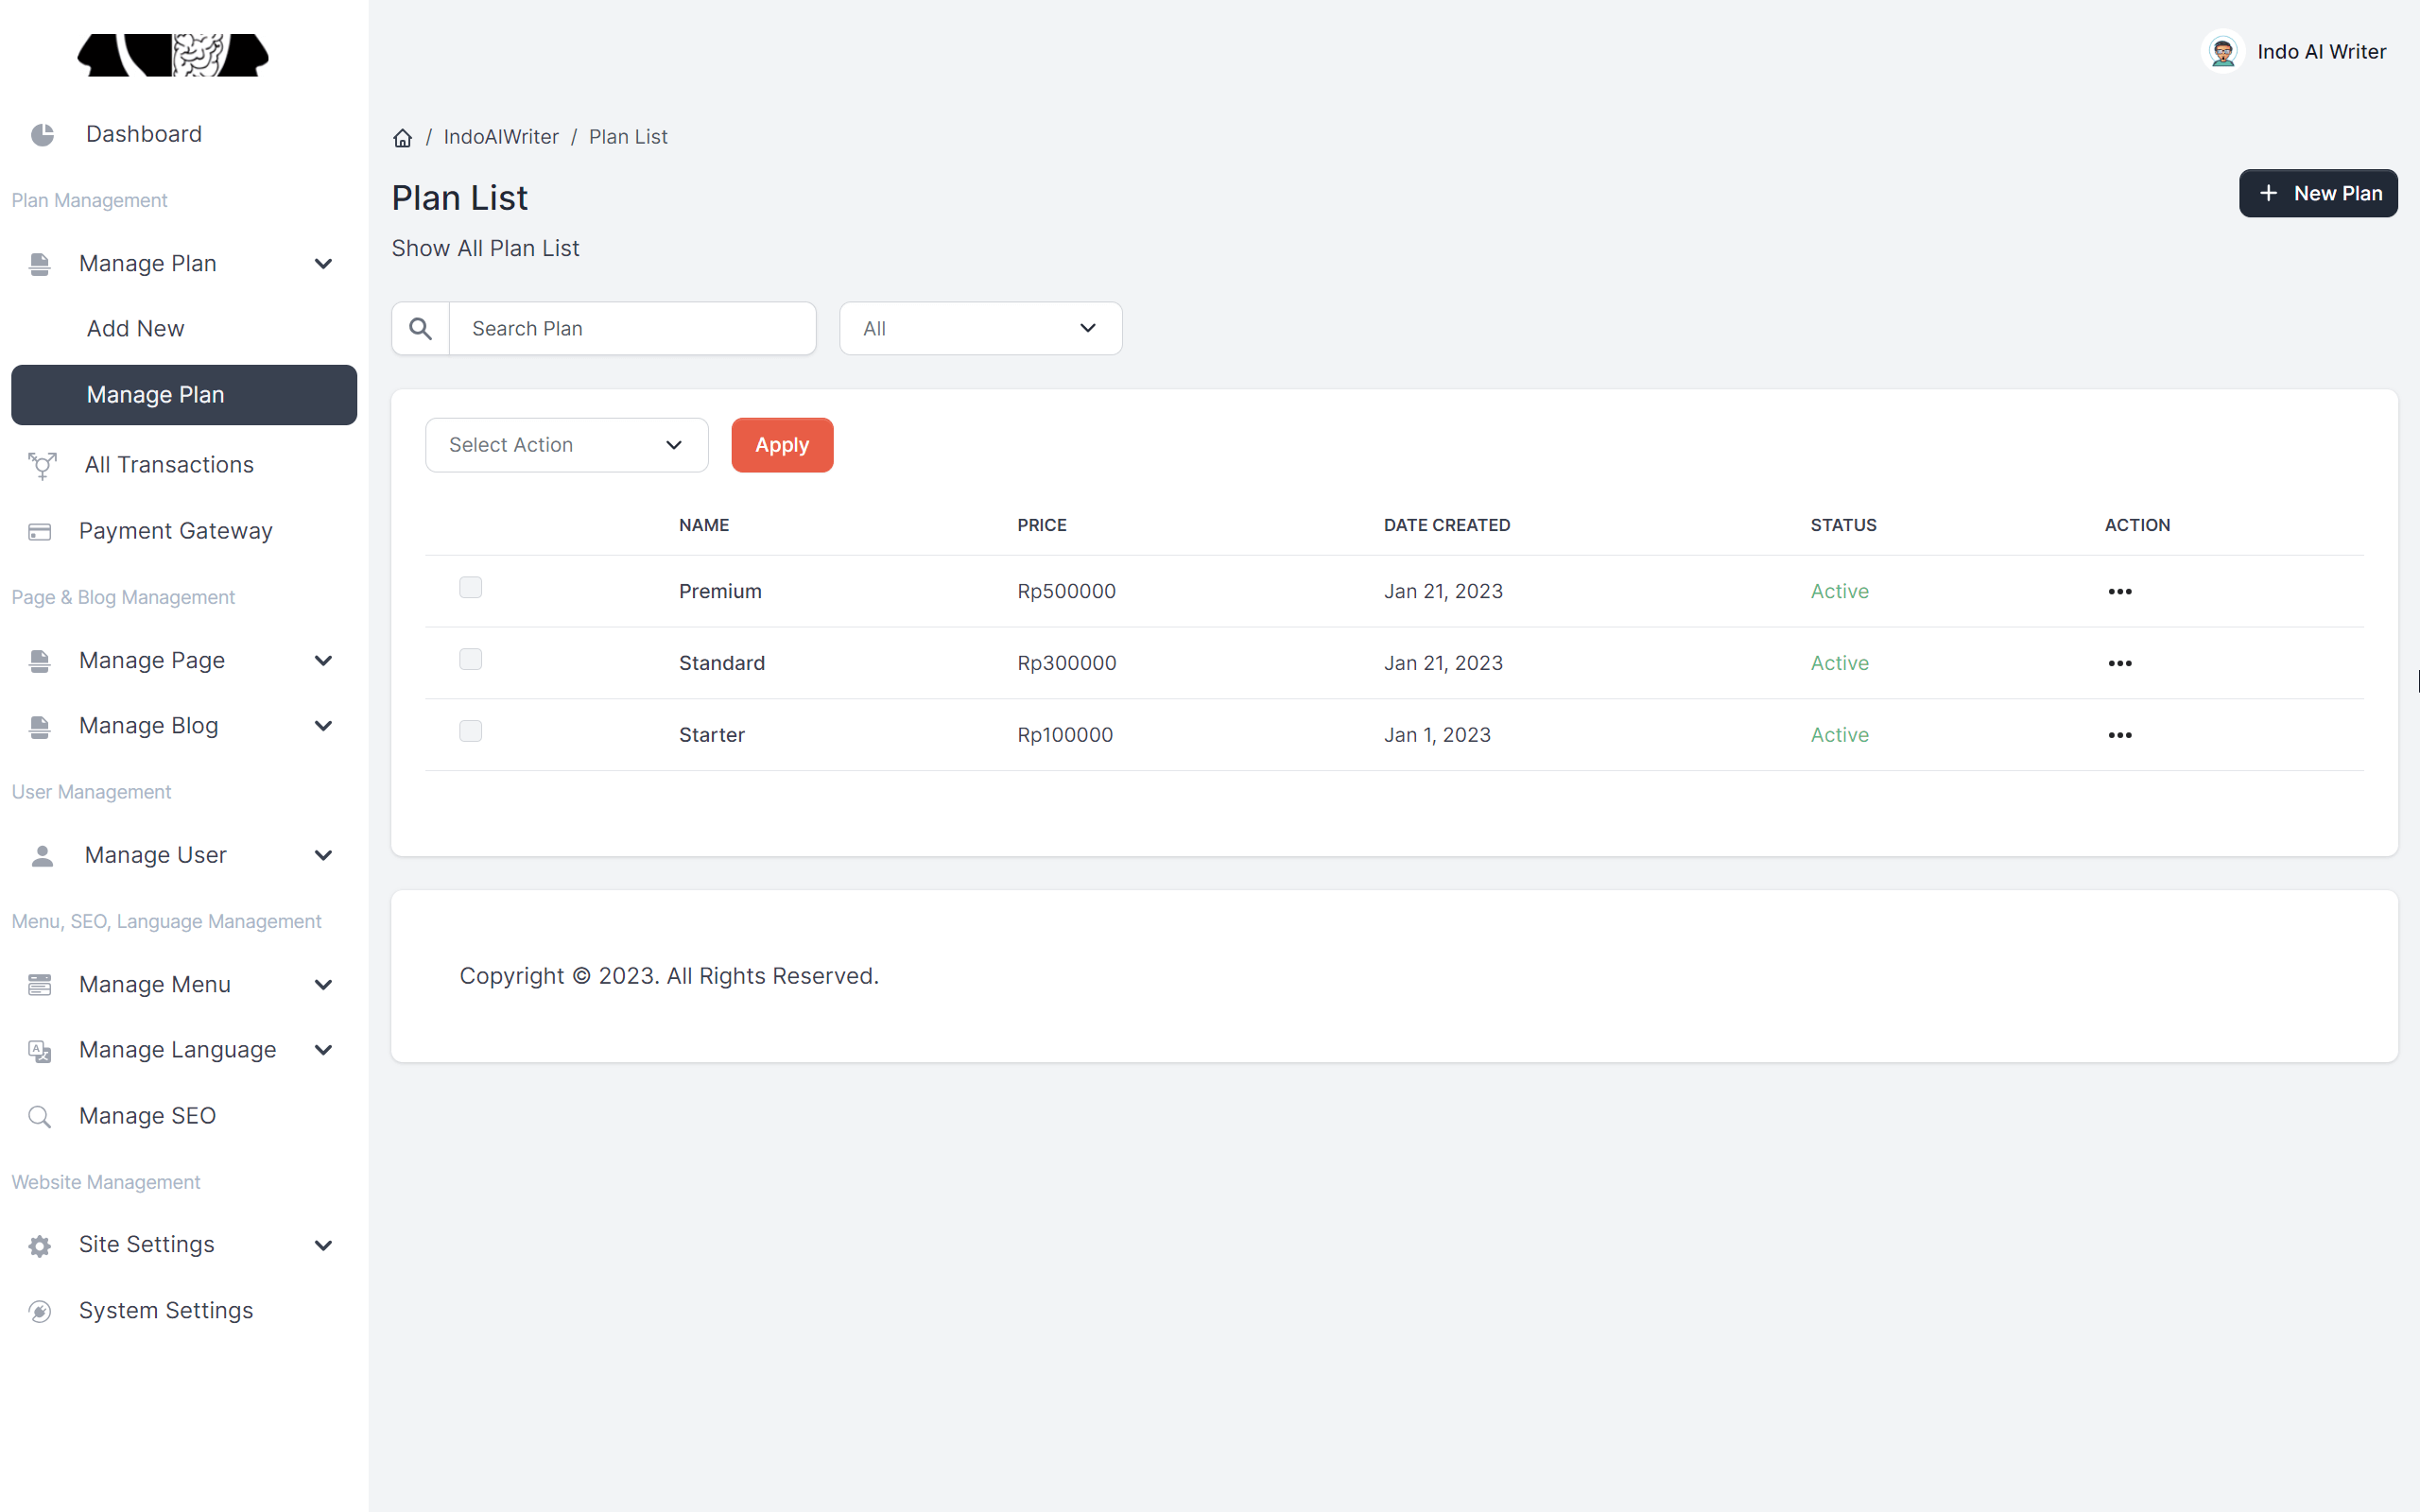Click the Payment Gateway card icon
Viewport: 2420px width, 1512px height.
pyautogui.click(x=39, y=531)
